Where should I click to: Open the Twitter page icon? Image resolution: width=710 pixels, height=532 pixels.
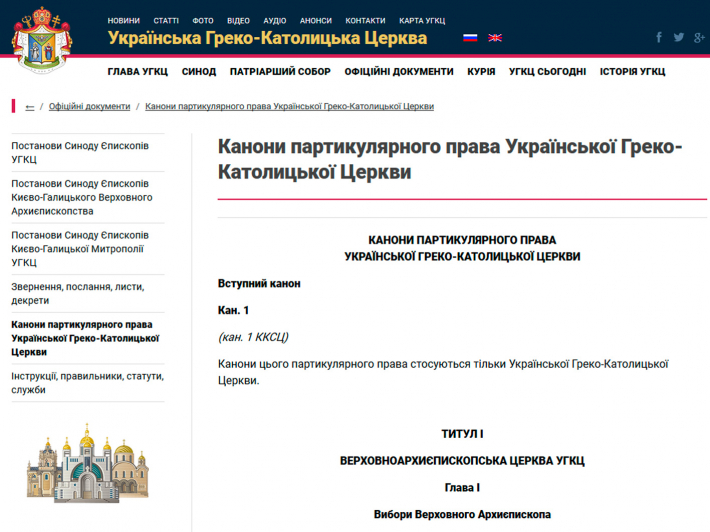point(679,38)
